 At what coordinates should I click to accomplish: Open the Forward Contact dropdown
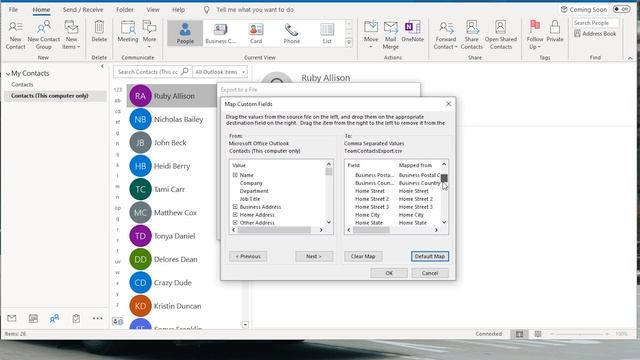coord(445,35)
